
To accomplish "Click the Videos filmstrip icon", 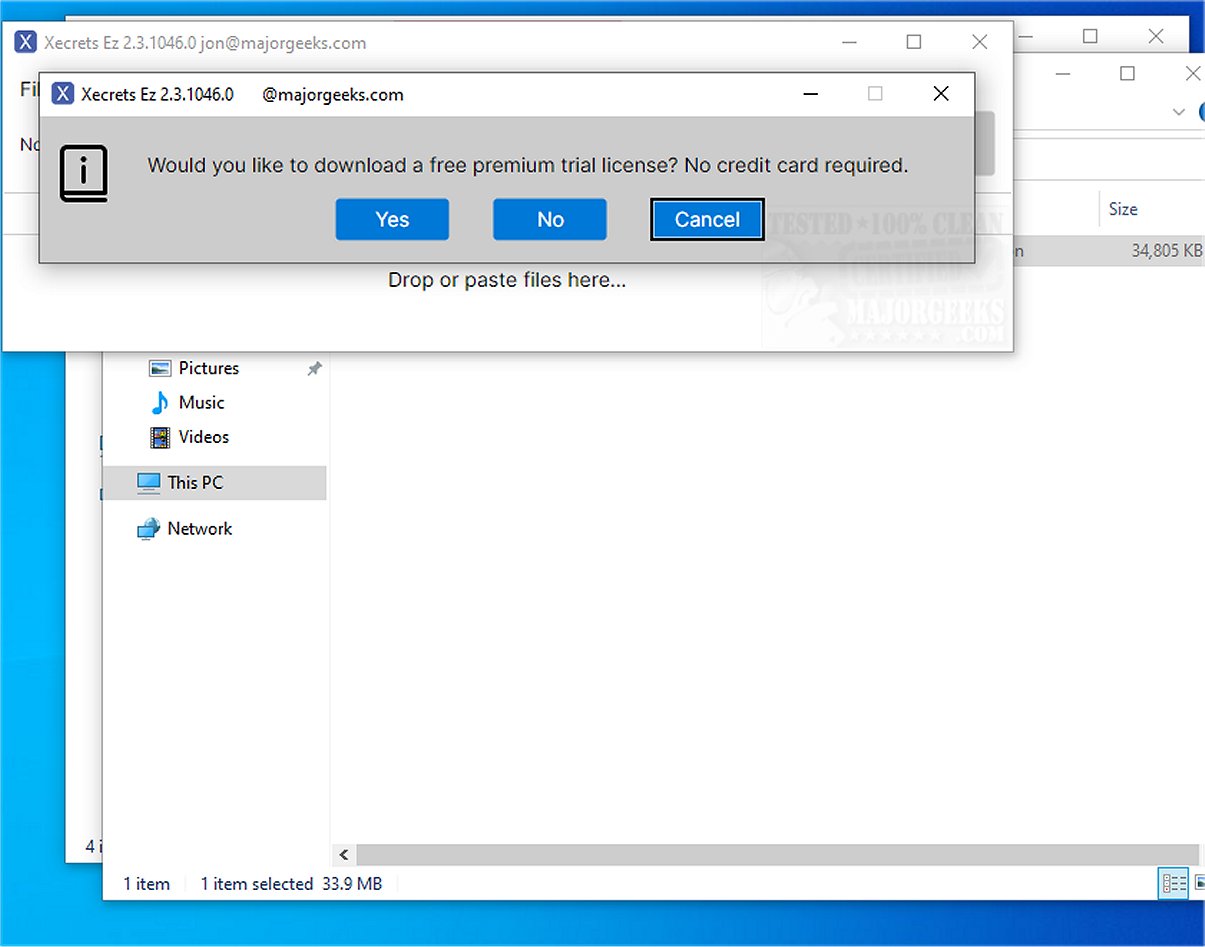I will coord(160,437).
